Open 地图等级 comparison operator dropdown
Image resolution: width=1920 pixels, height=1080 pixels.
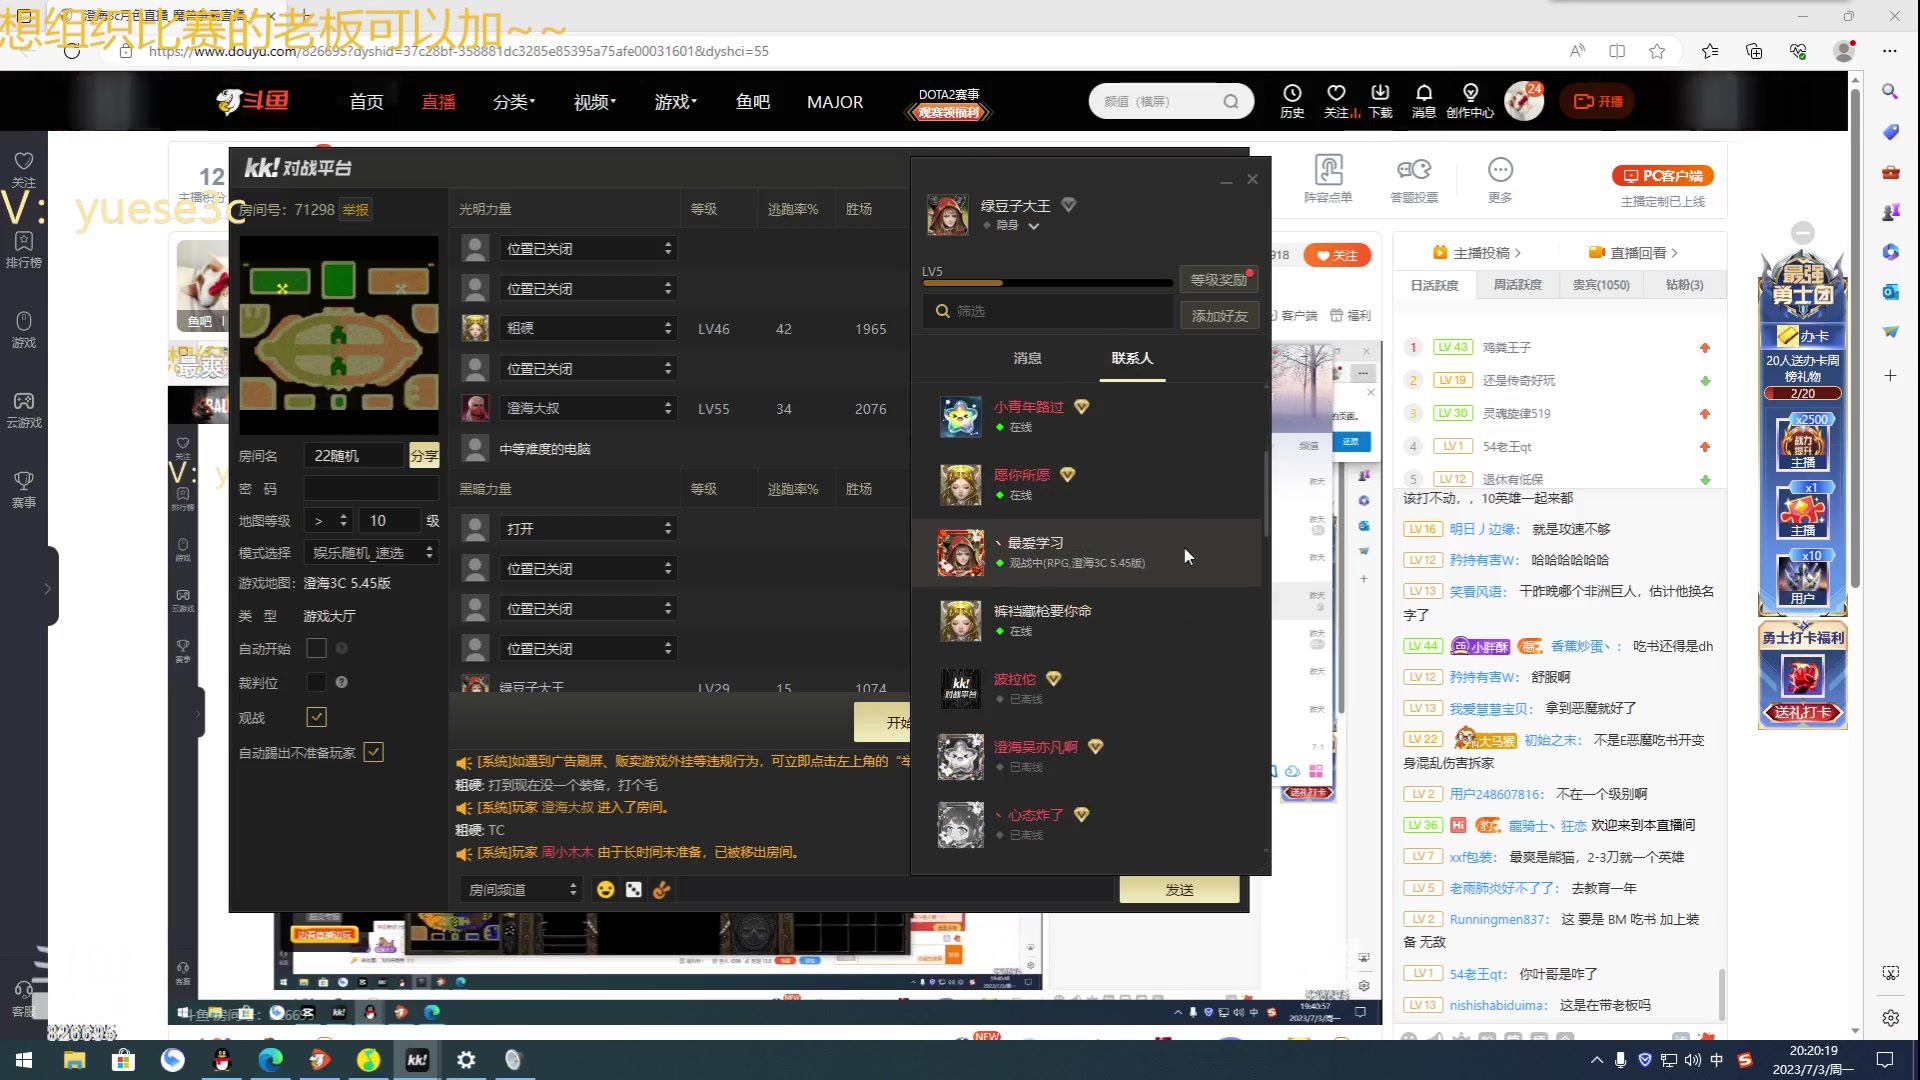tap(329, 520)
